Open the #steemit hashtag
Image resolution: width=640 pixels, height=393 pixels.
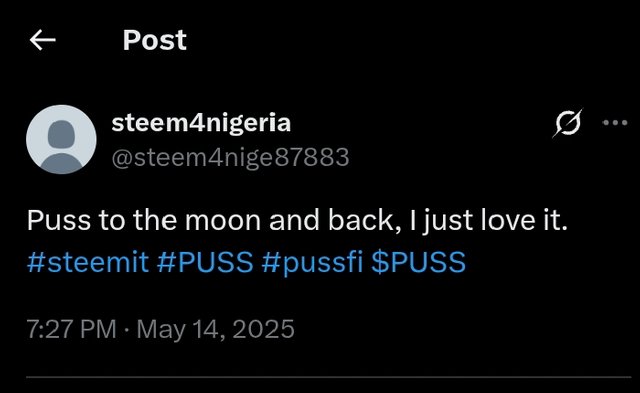88,262
